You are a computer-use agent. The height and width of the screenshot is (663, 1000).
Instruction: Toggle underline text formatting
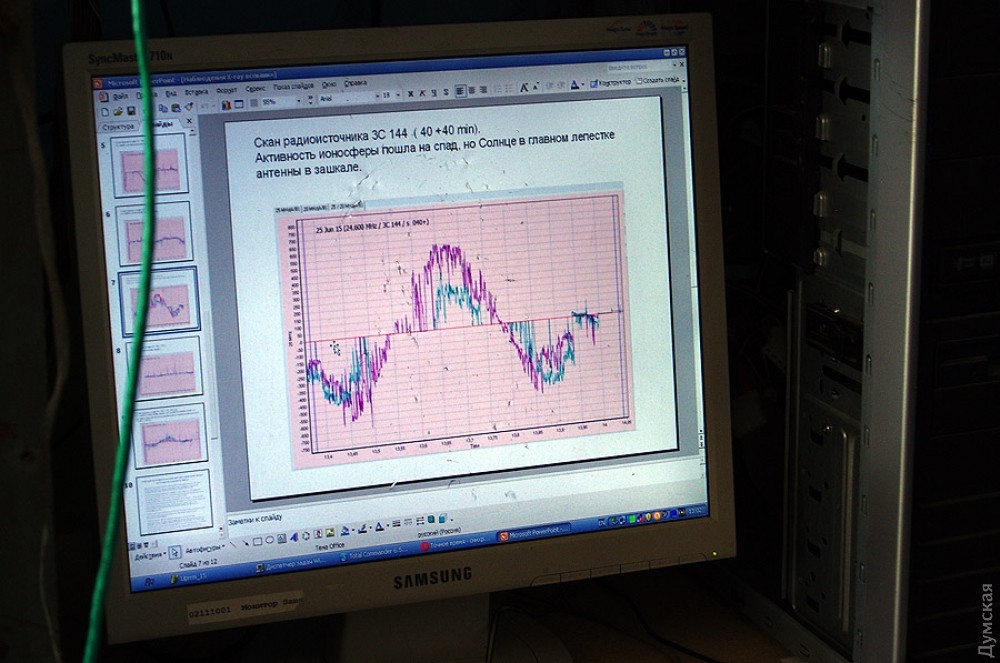coord(432,94)
